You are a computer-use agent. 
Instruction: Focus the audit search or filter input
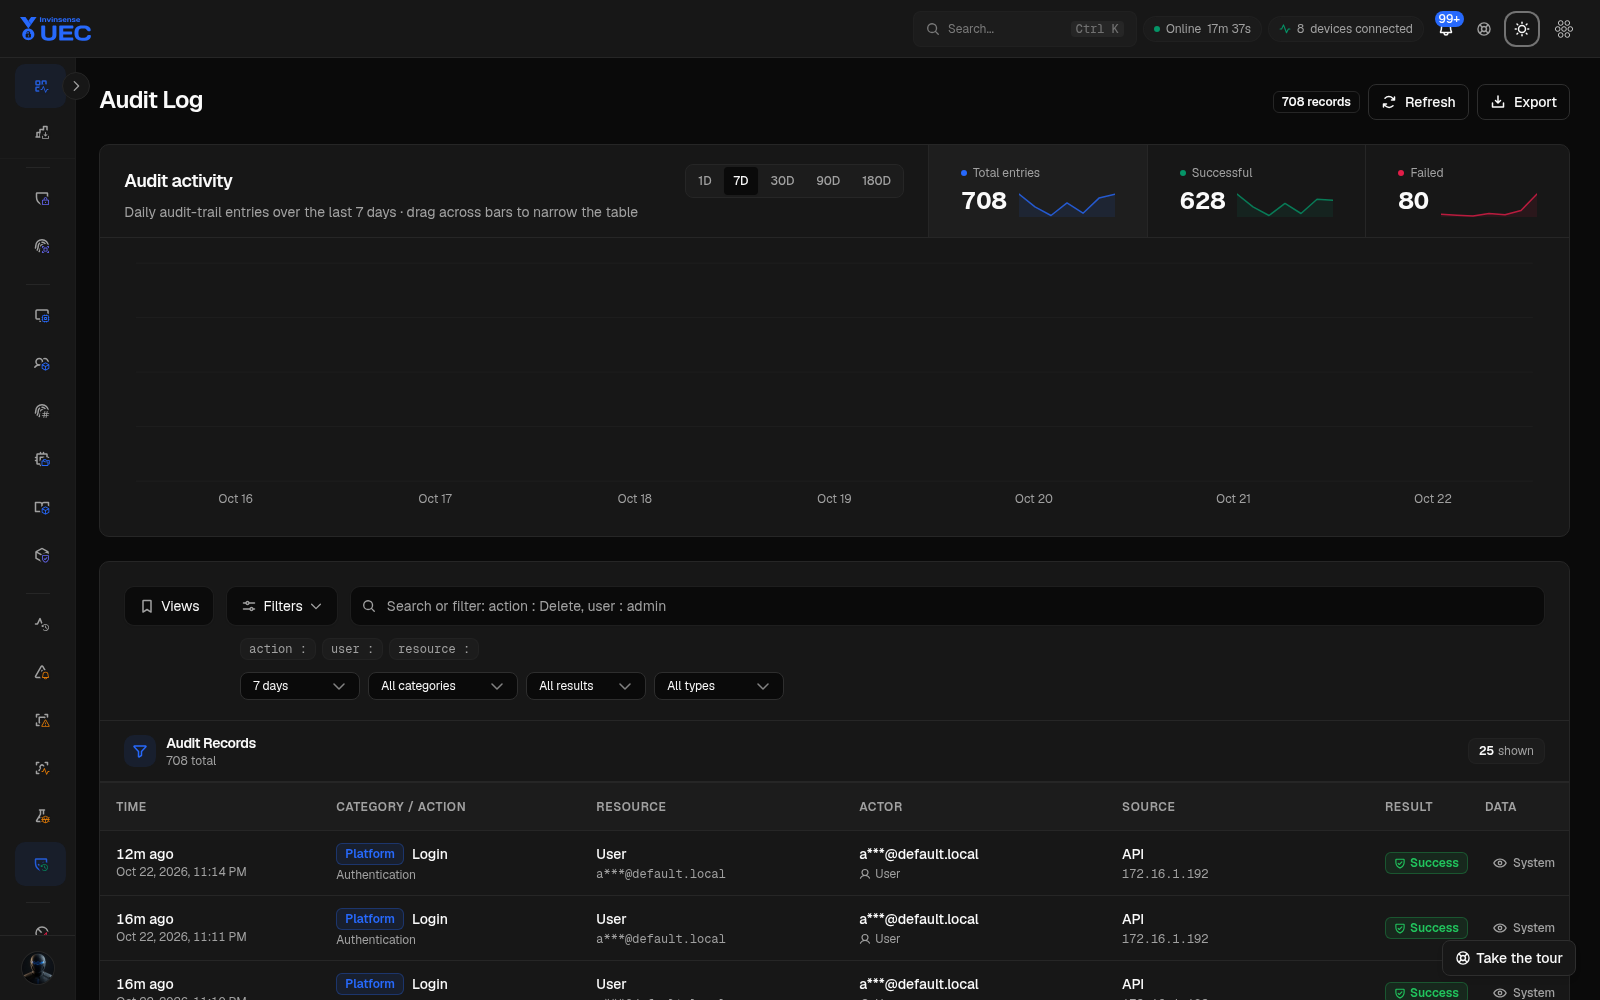tap(947, 606)
